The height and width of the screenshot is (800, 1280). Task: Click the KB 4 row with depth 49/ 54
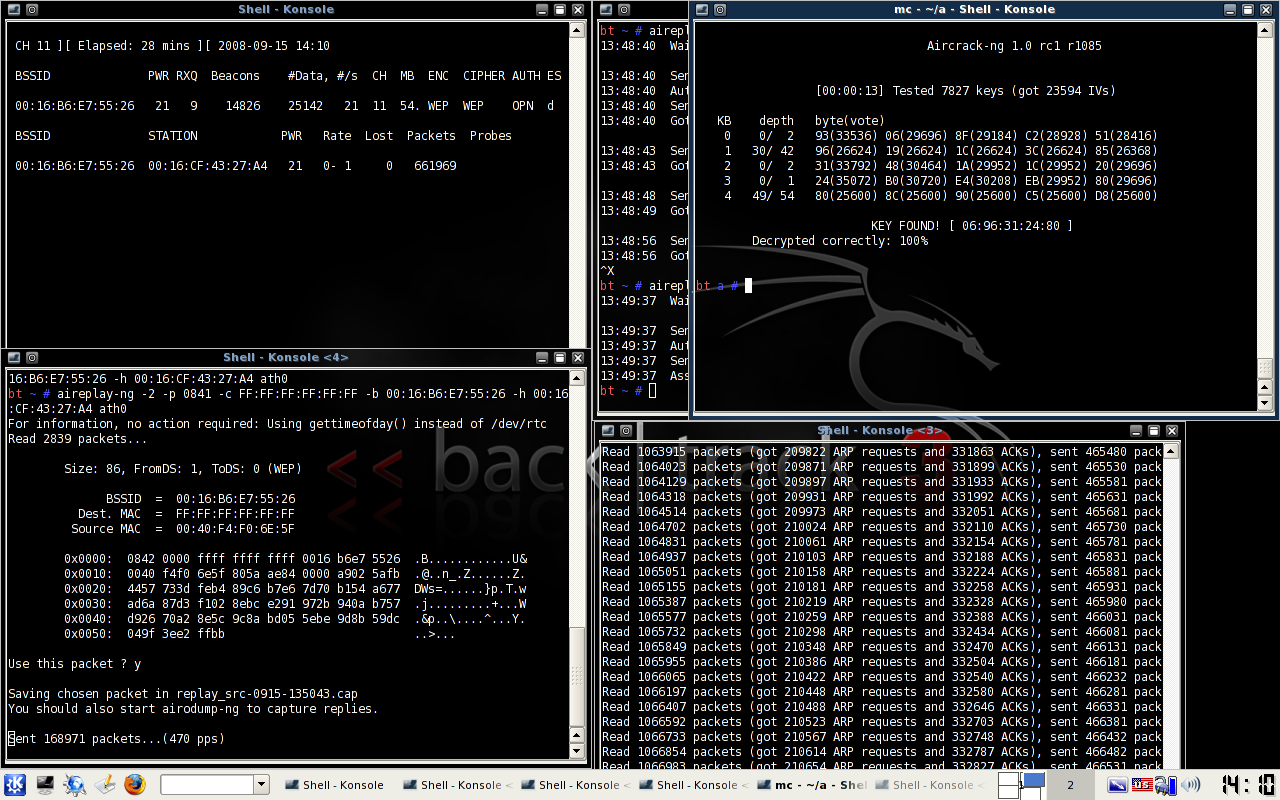coord(940,196)
